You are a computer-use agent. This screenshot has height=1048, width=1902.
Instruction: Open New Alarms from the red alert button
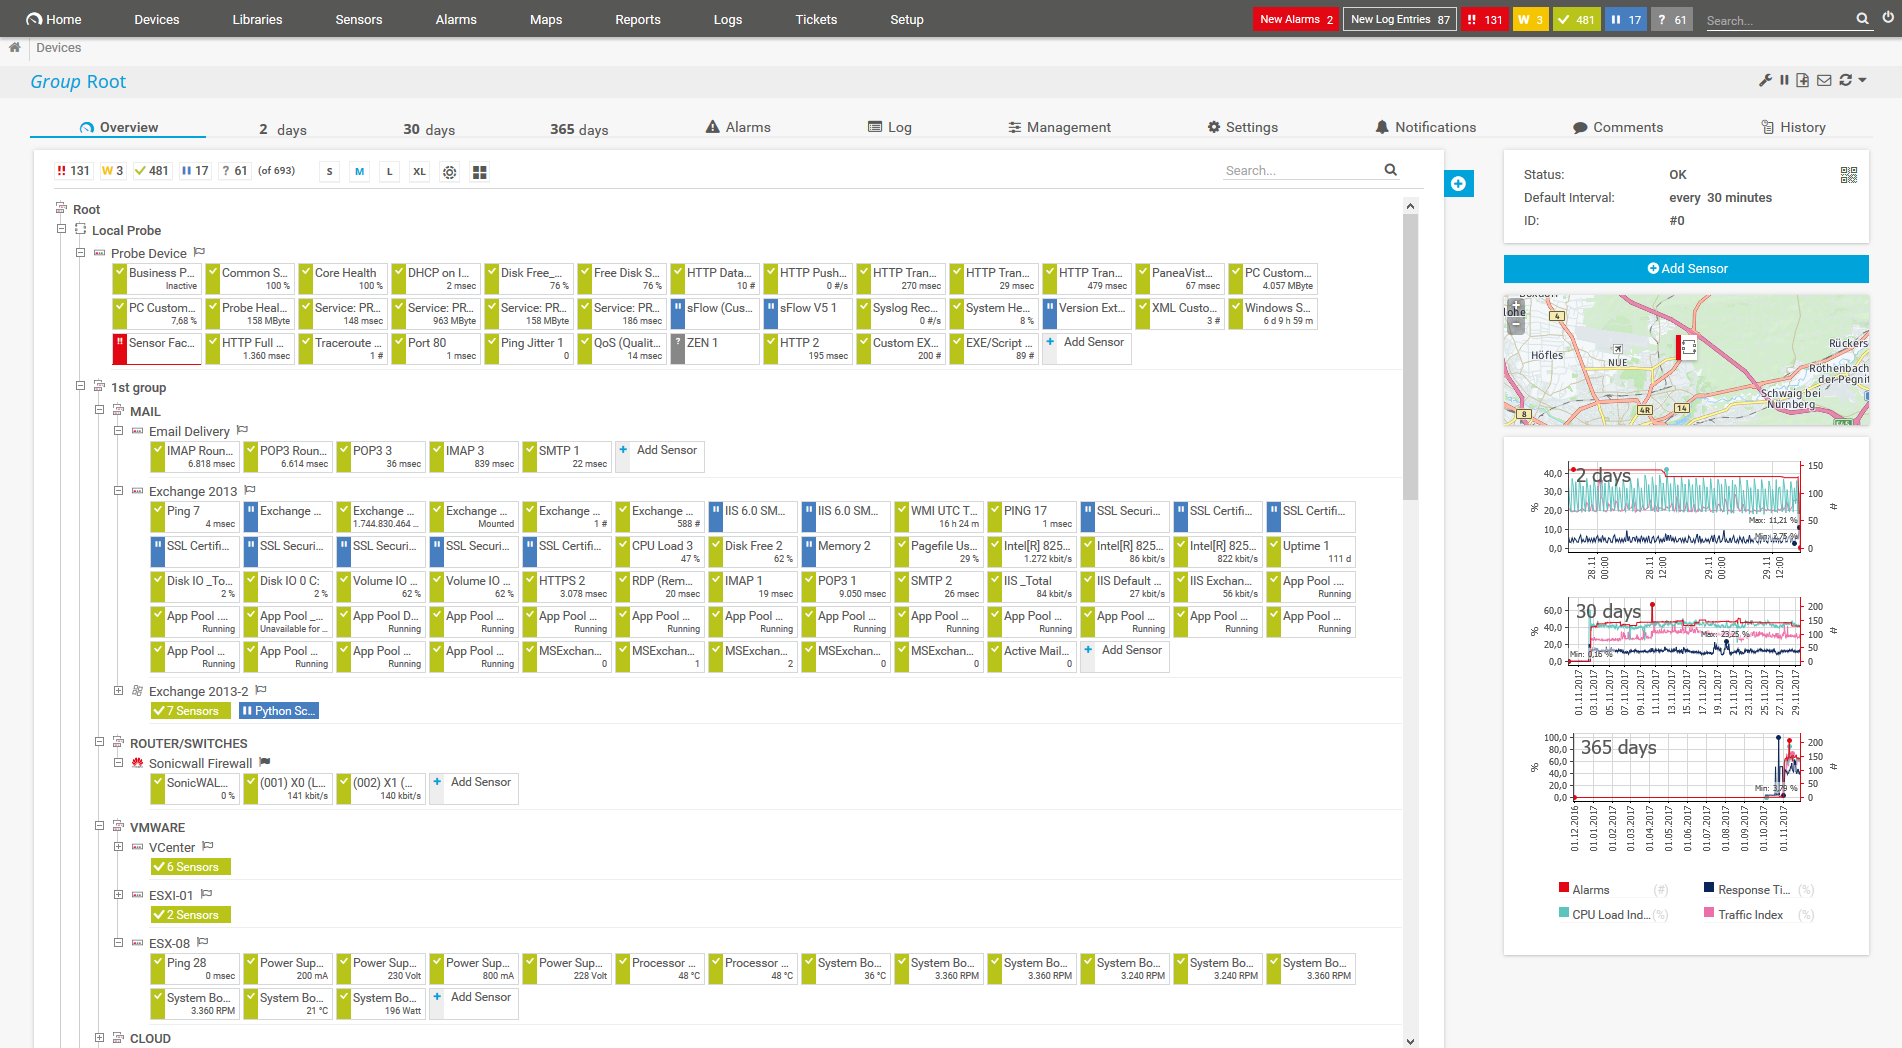1295,19
